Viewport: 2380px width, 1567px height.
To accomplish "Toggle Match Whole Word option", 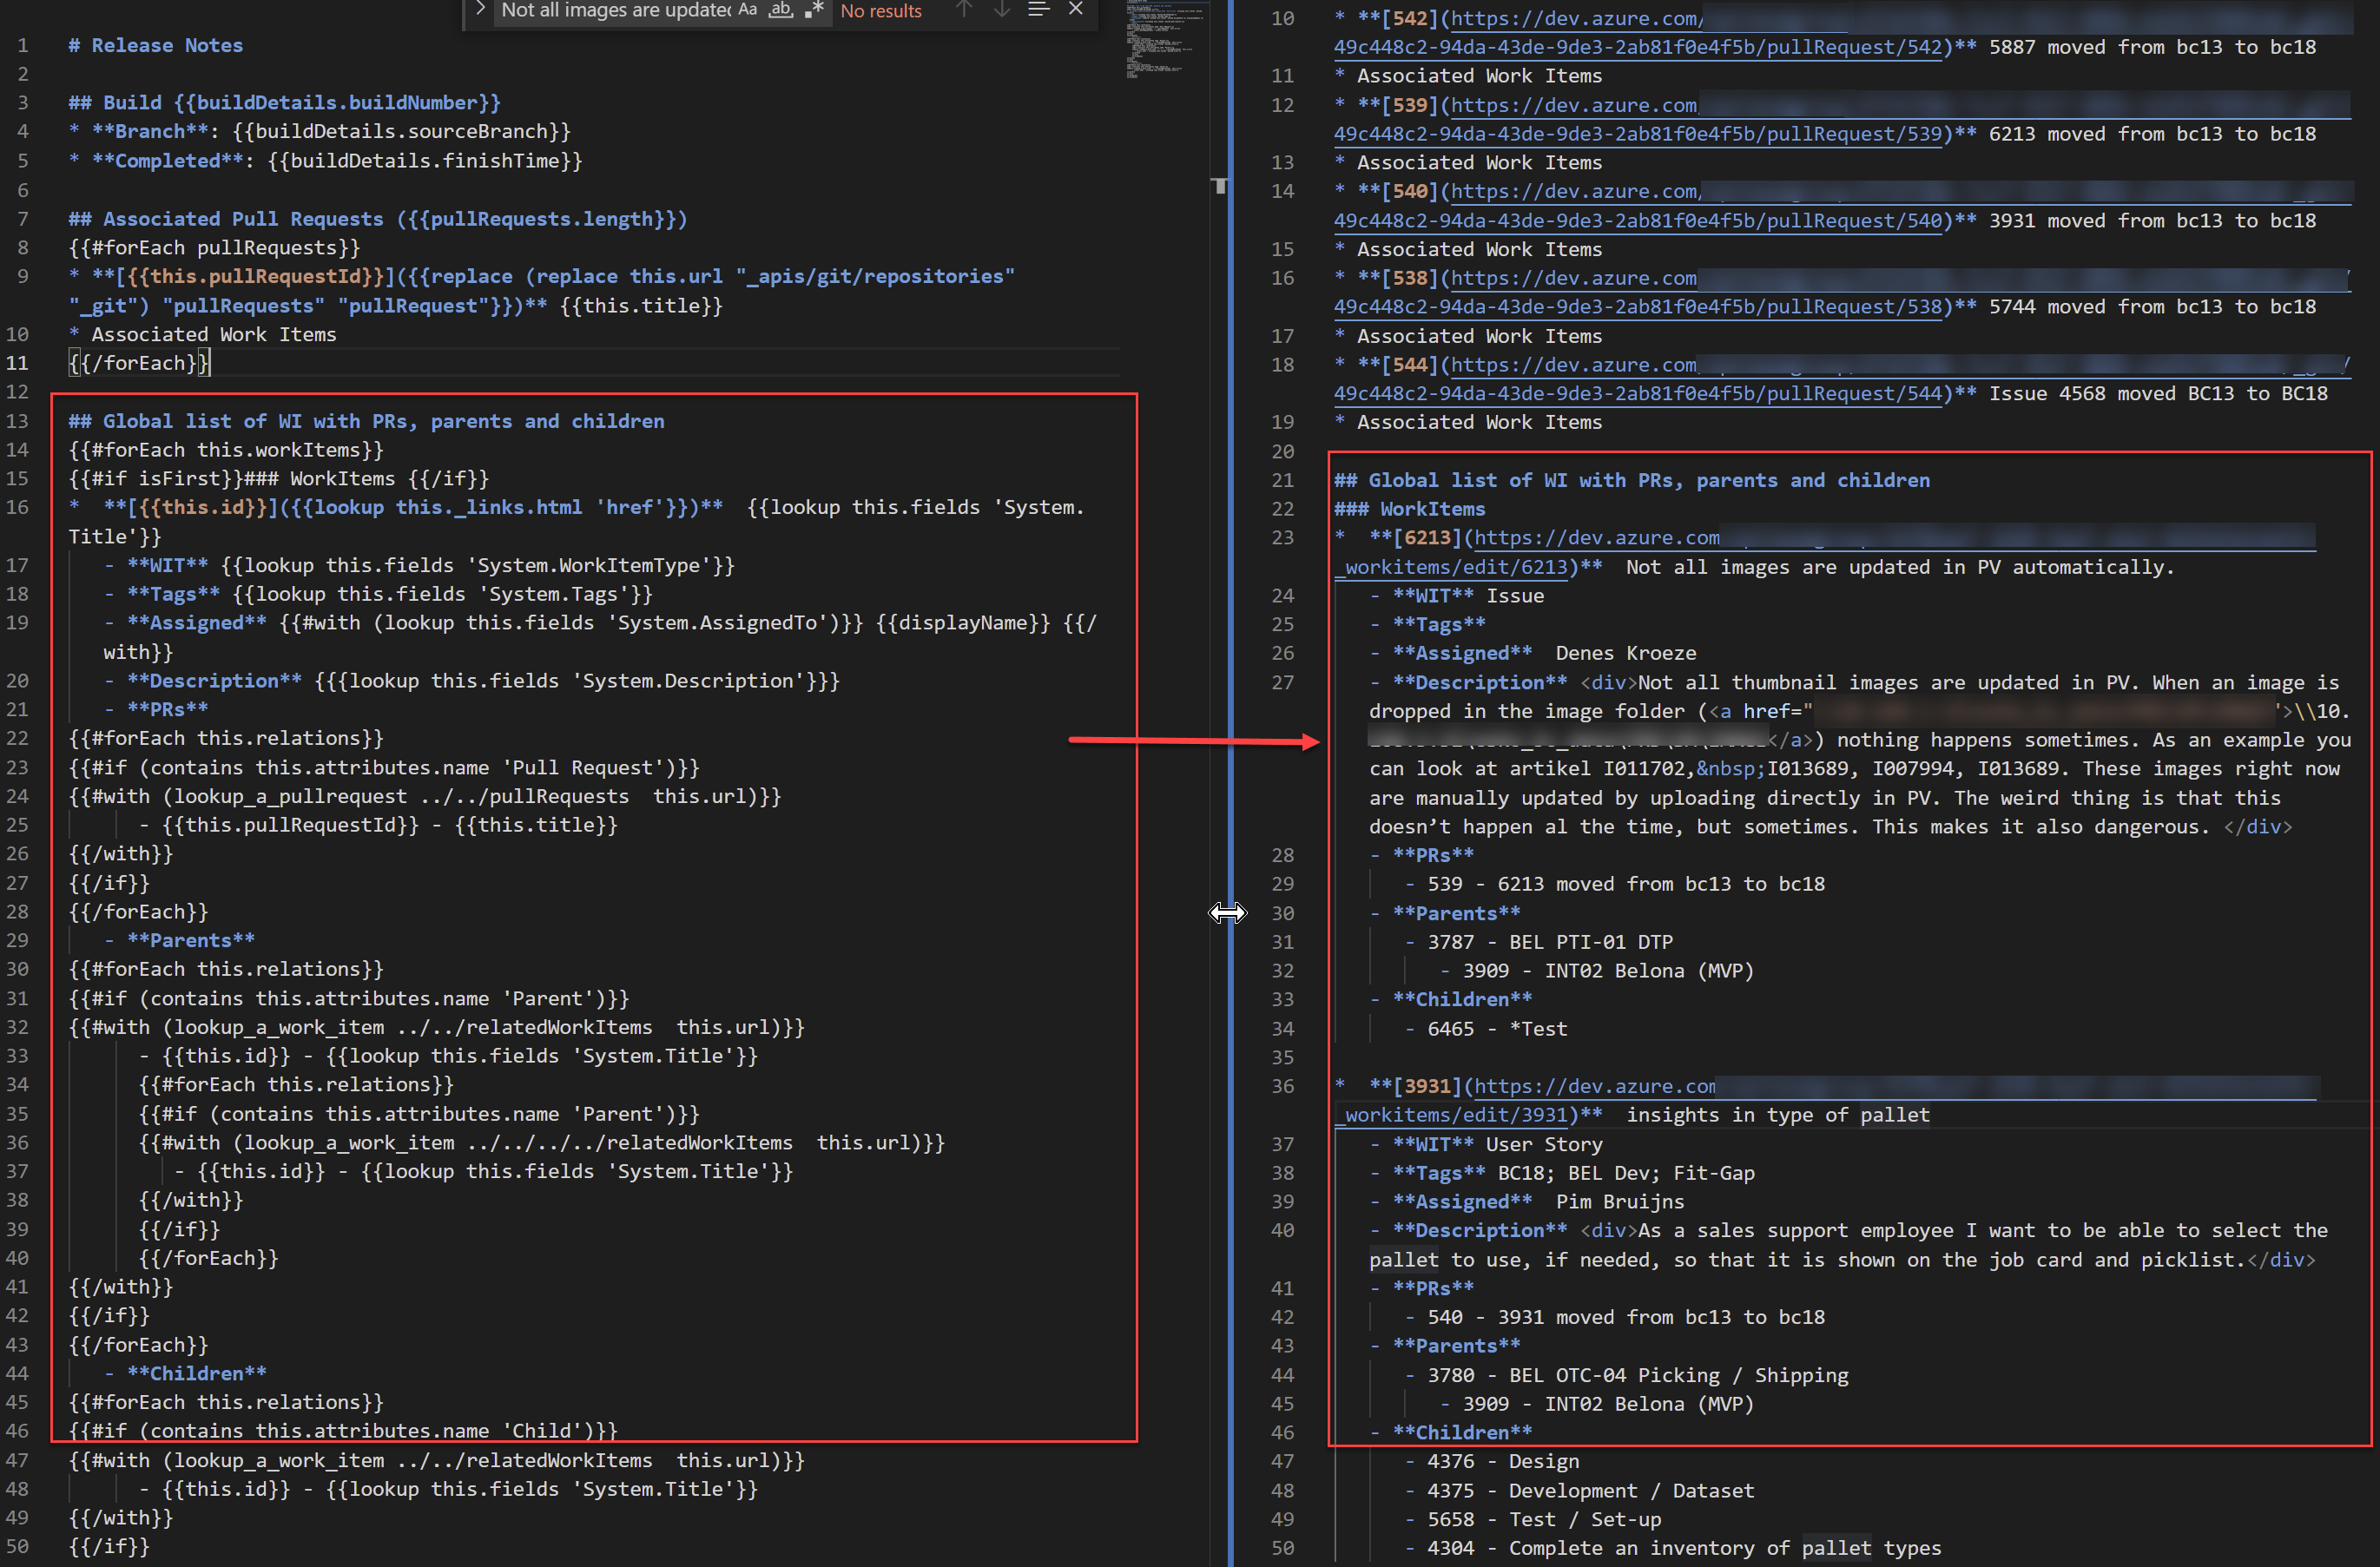I will click(781, 10).
